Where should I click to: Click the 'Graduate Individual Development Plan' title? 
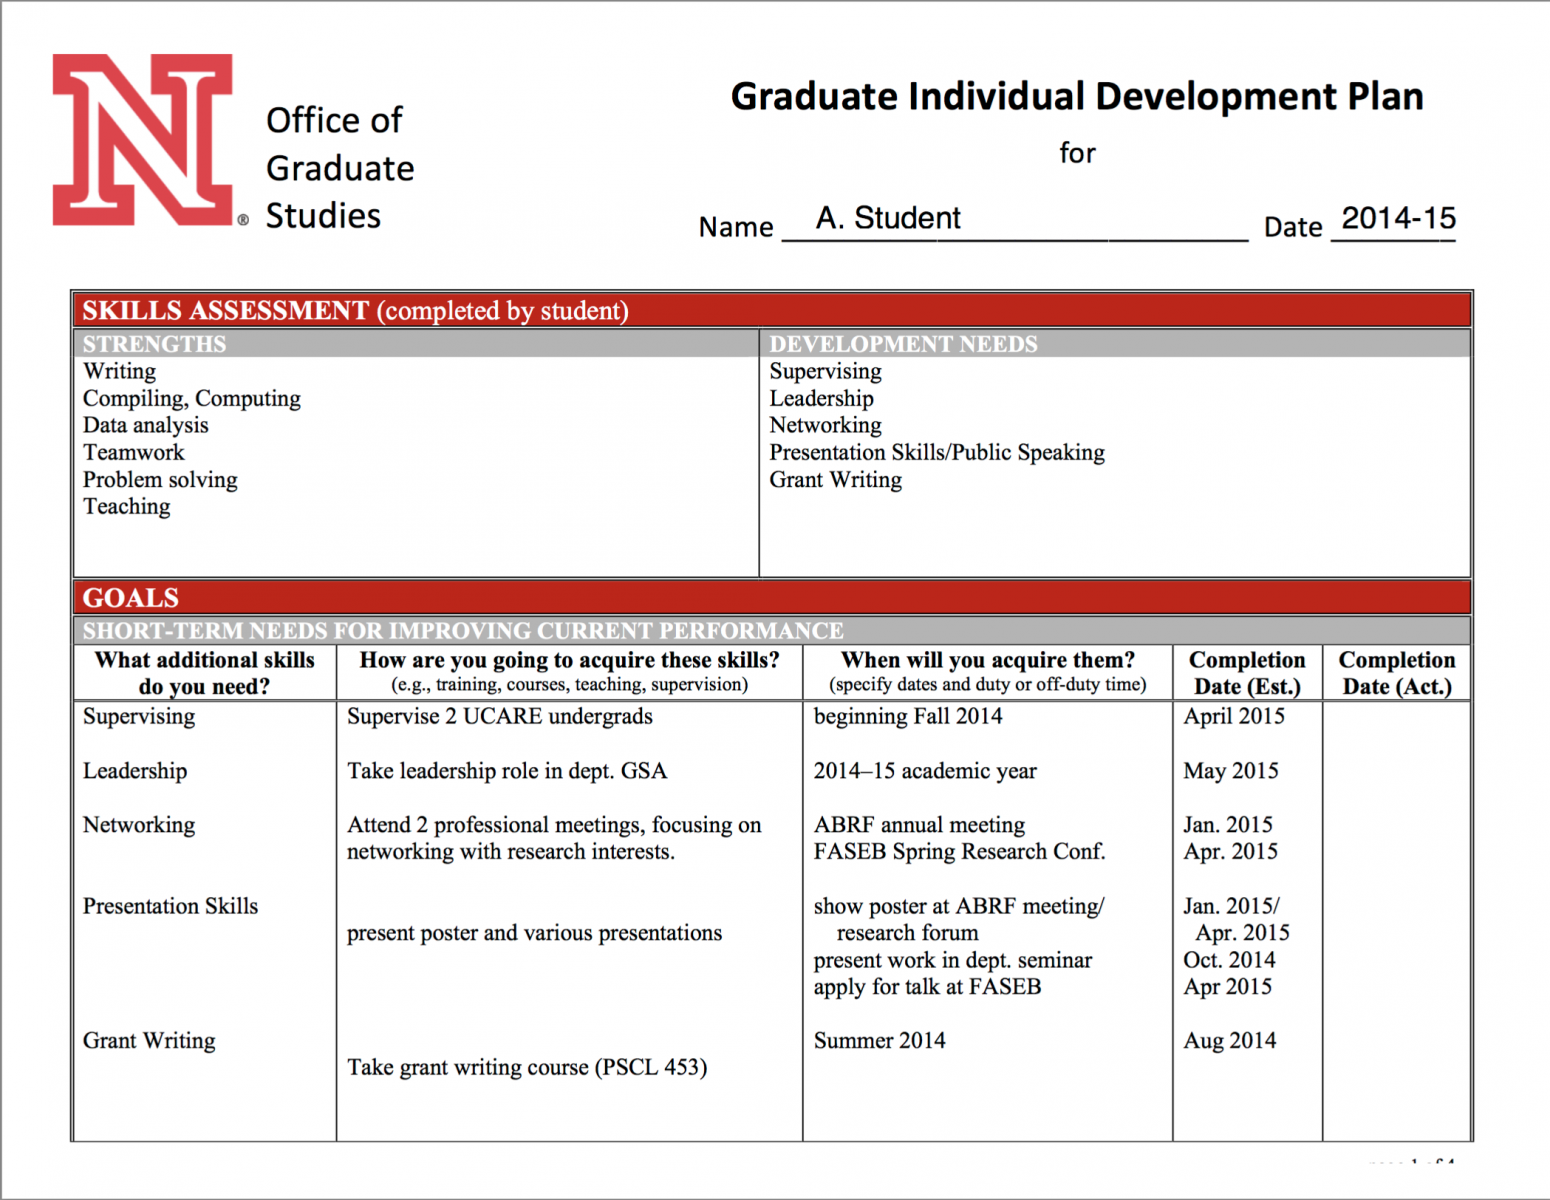tap(1077, 97)
